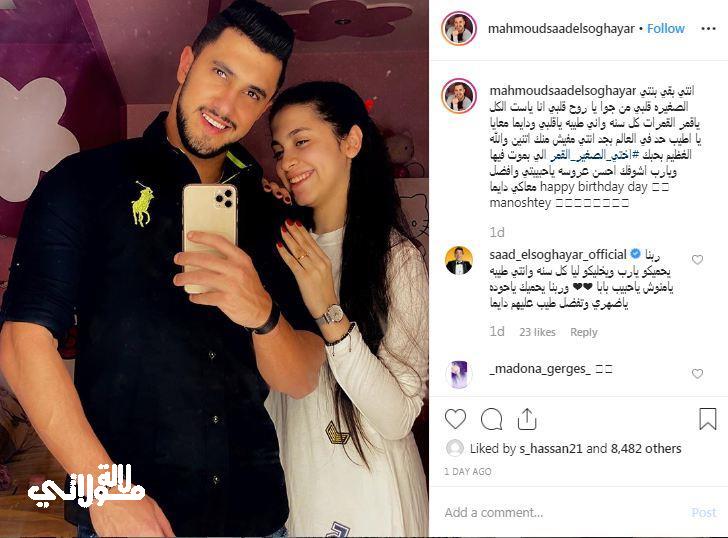Click the Add a comment field
The height and width of the screenshot is (538, 728).
click(564, 512)
